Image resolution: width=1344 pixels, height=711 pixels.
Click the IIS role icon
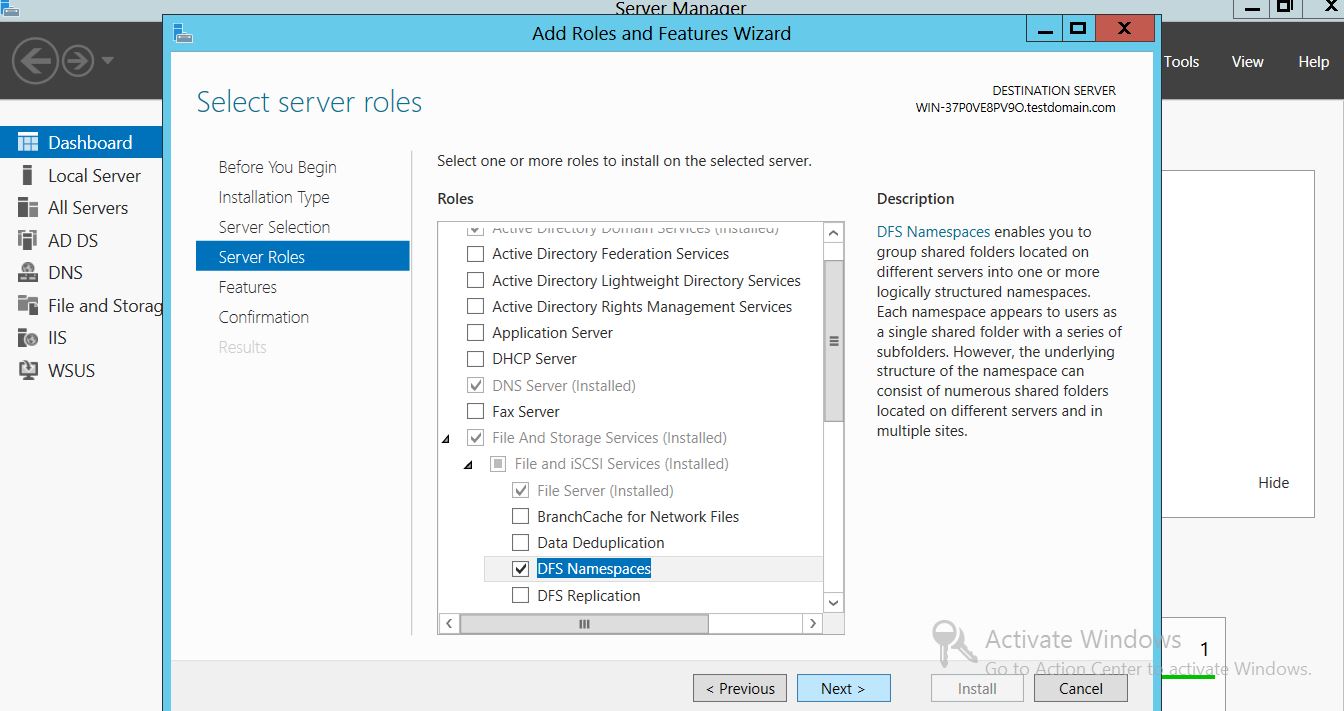28,338
